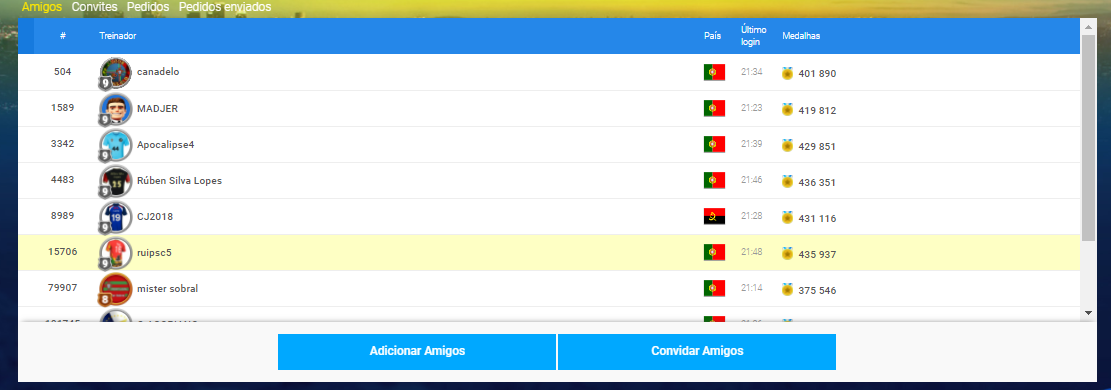Screen dimensions: 1111x390
Task: Click the Convidar Amigos button
Action: click(x=697, y=352)
